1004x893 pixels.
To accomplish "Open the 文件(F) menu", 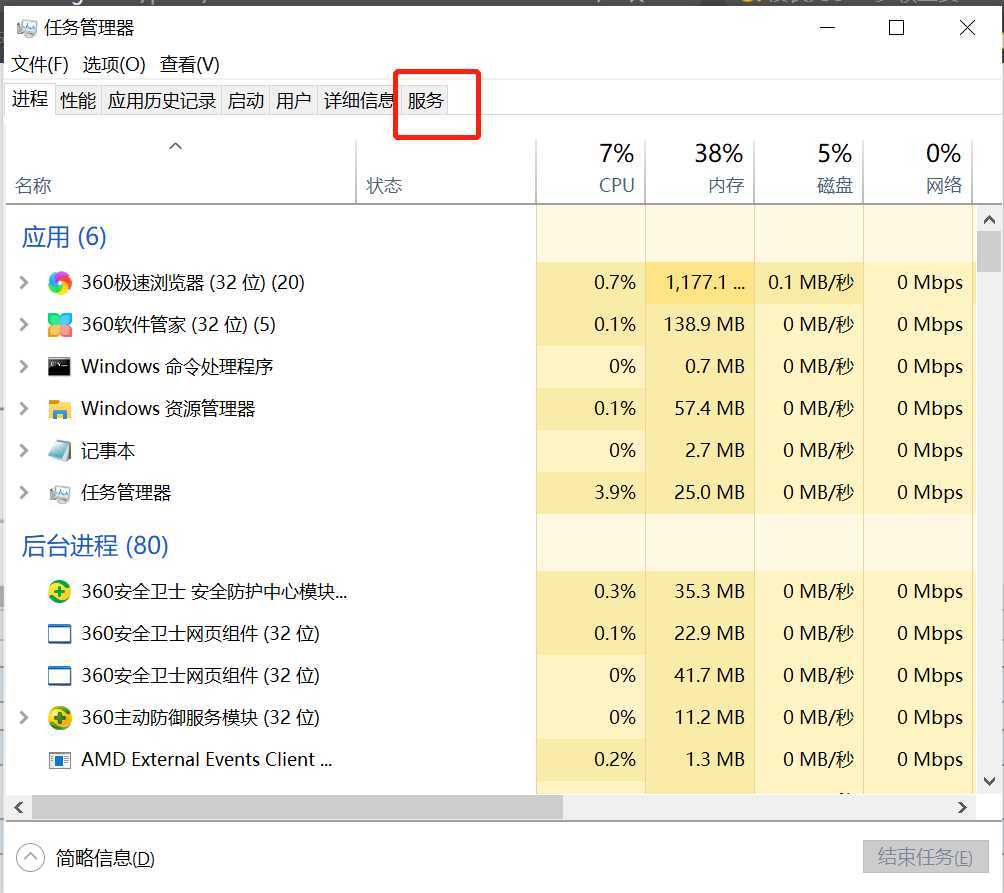I will pyautogui.click(x=40, y=65).
